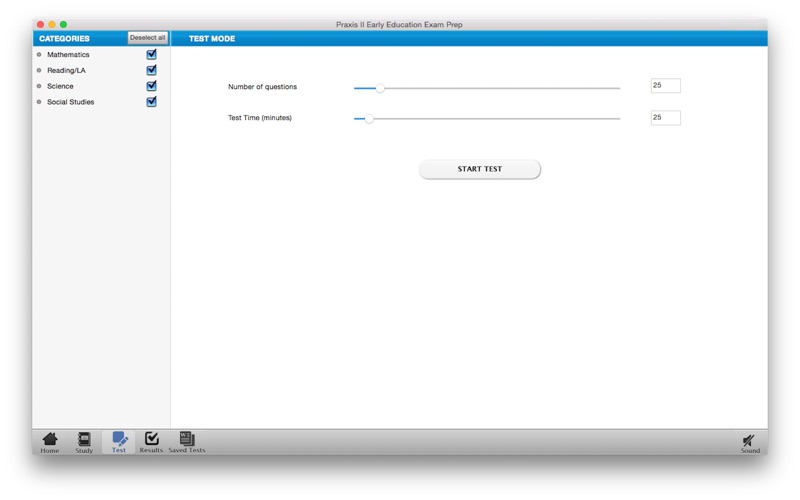Open the Saved Tests icon

(187, 442)
